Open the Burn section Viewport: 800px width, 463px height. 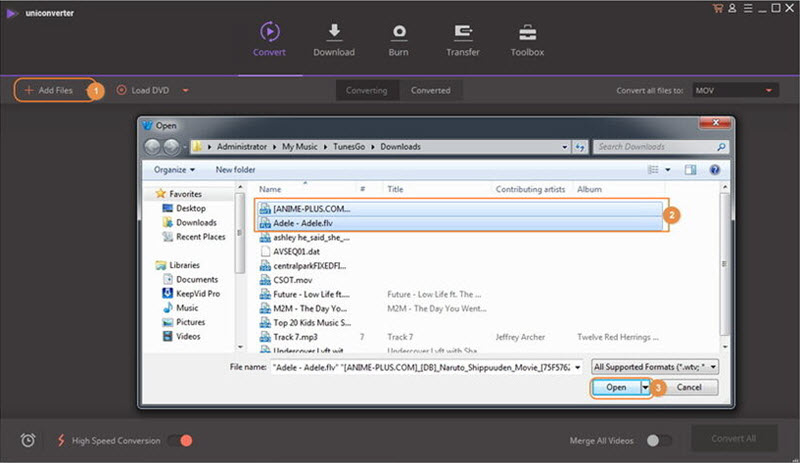pos(398,39)
